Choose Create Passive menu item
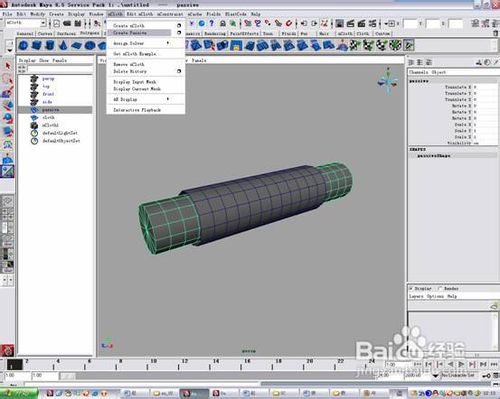500x399 pixels. 130,33
